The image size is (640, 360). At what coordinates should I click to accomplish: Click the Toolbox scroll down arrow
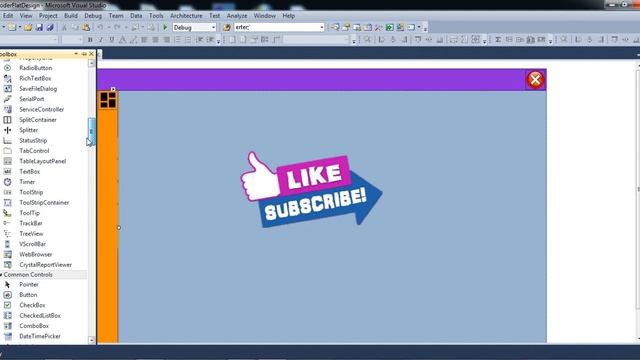click(92, 340)
